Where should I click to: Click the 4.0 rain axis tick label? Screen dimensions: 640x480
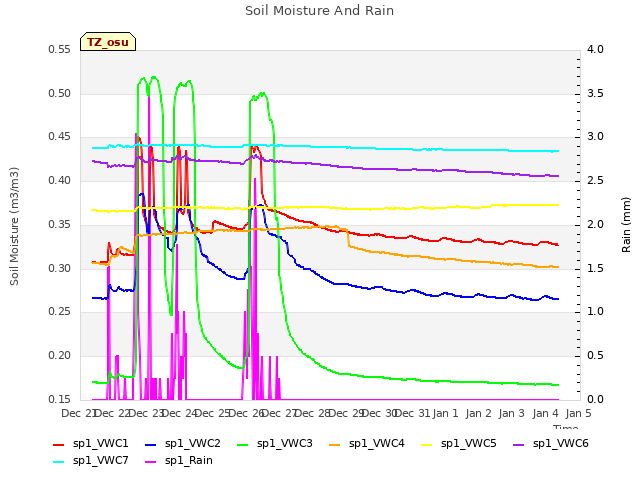point(595,49)
